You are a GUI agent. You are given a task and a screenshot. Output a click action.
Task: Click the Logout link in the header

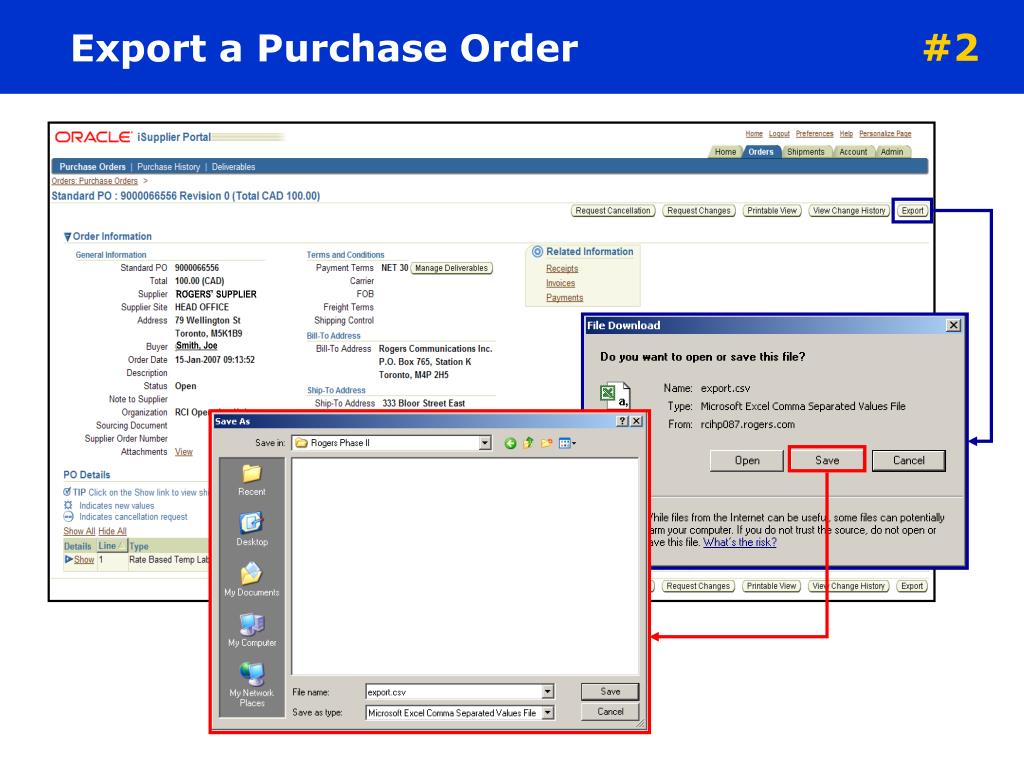click(x=779, y=134)
